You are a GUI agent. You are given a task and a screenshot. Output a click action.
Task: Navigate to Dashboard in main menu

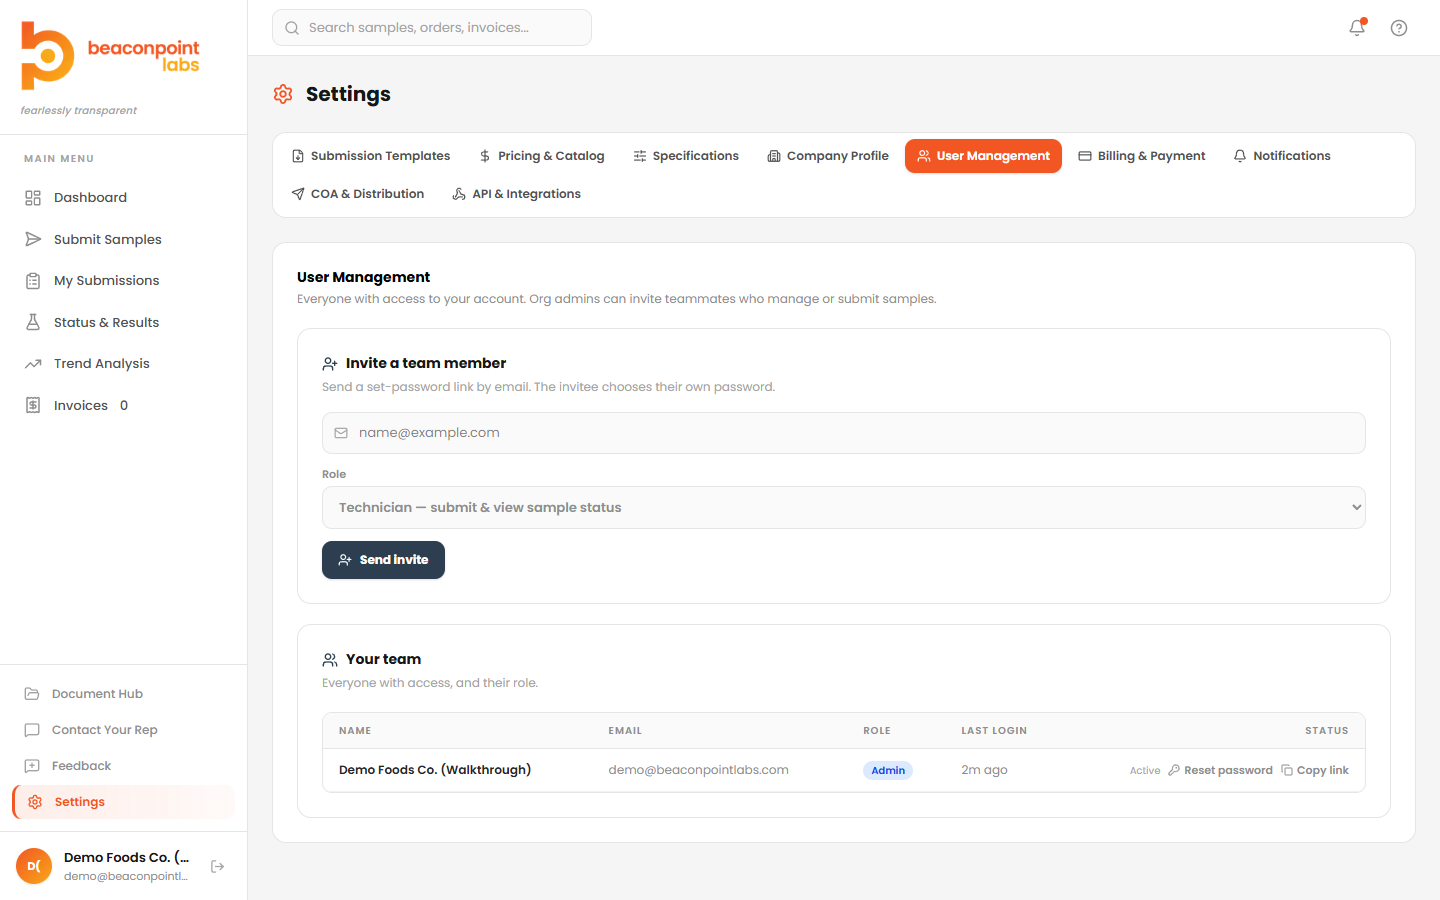point(124,198)
